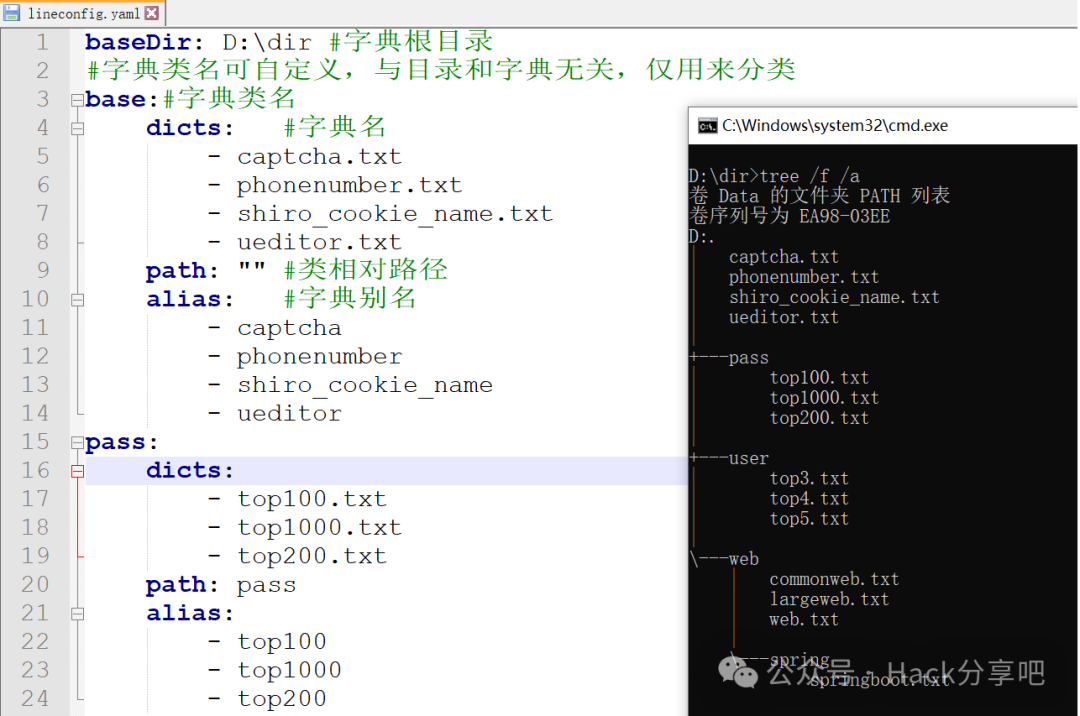1080x716 pixels.
Task: Collapse the alias fold marker on line 21
Action: (x=78, y=613)
